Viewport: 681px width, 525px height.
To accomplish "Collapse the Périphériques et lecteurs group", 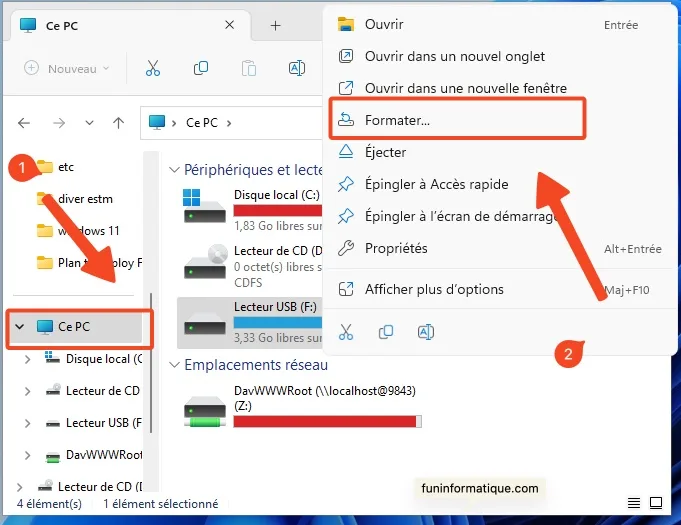I will point(174,170).
